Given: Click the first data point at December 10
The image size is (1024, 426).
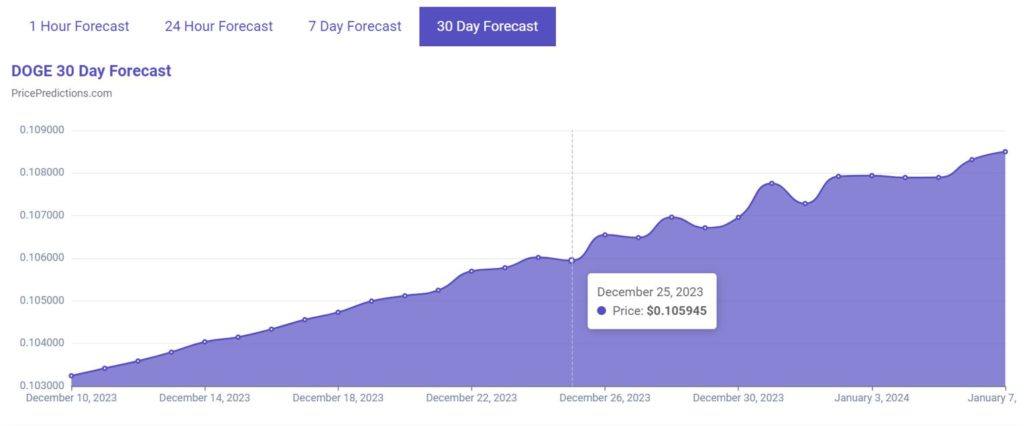Looking at the screenshot, I should pos(71,376).
